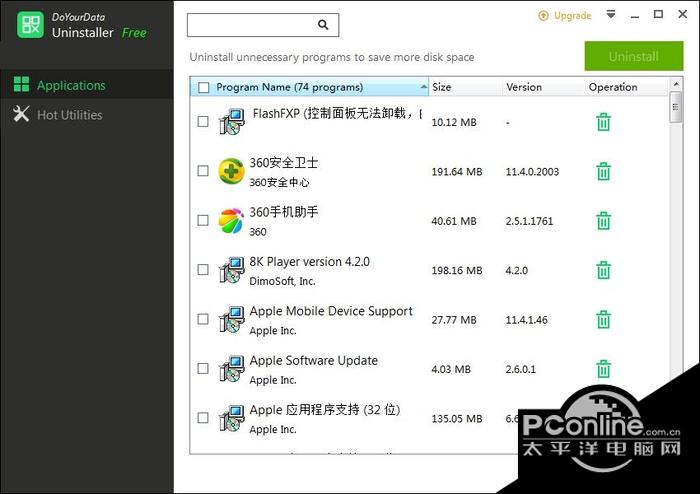Click the Apple Mobile Device Support icon
700x494 pixels.
232,320
